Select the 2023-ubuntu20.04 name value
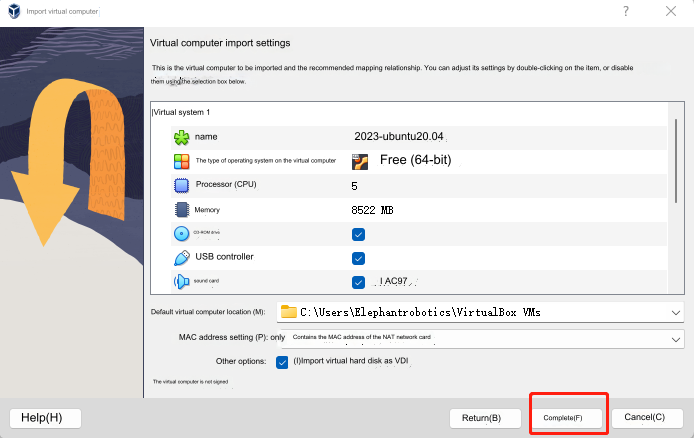Screen dimensions: 694x438 tap(398, 136)
